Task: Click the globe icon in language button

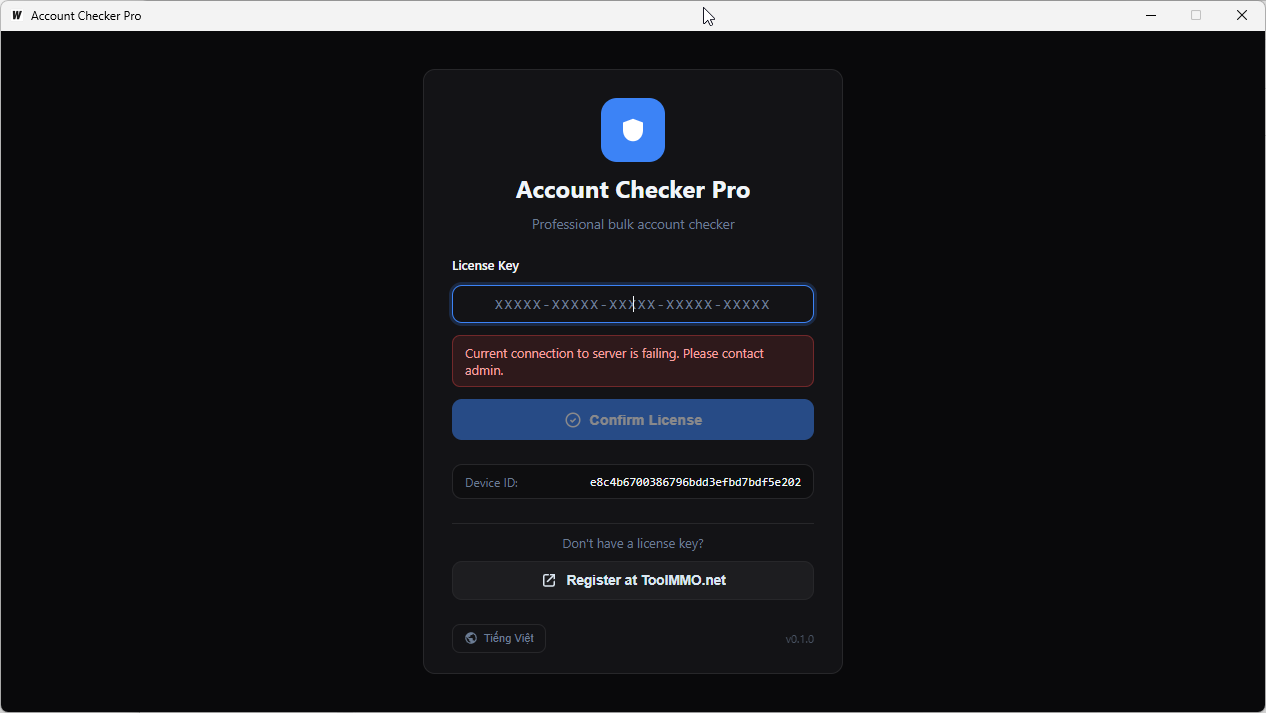Action: click(471, 638)
